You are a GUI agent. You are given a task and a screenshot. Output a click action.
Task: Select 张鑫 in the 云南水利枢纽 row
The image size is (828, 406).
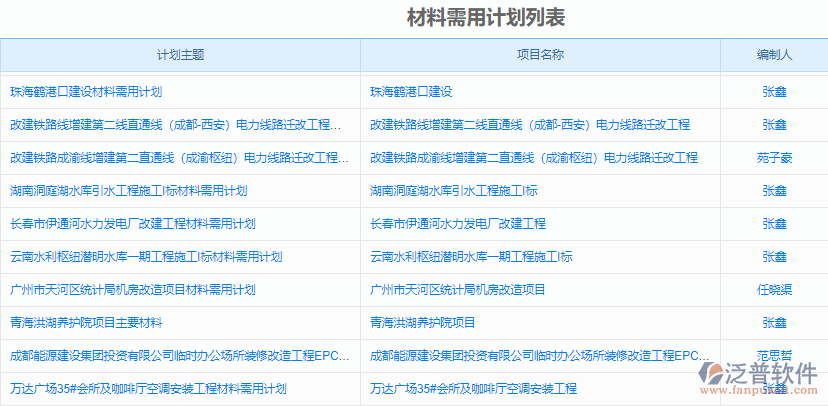tap(774, 257)
